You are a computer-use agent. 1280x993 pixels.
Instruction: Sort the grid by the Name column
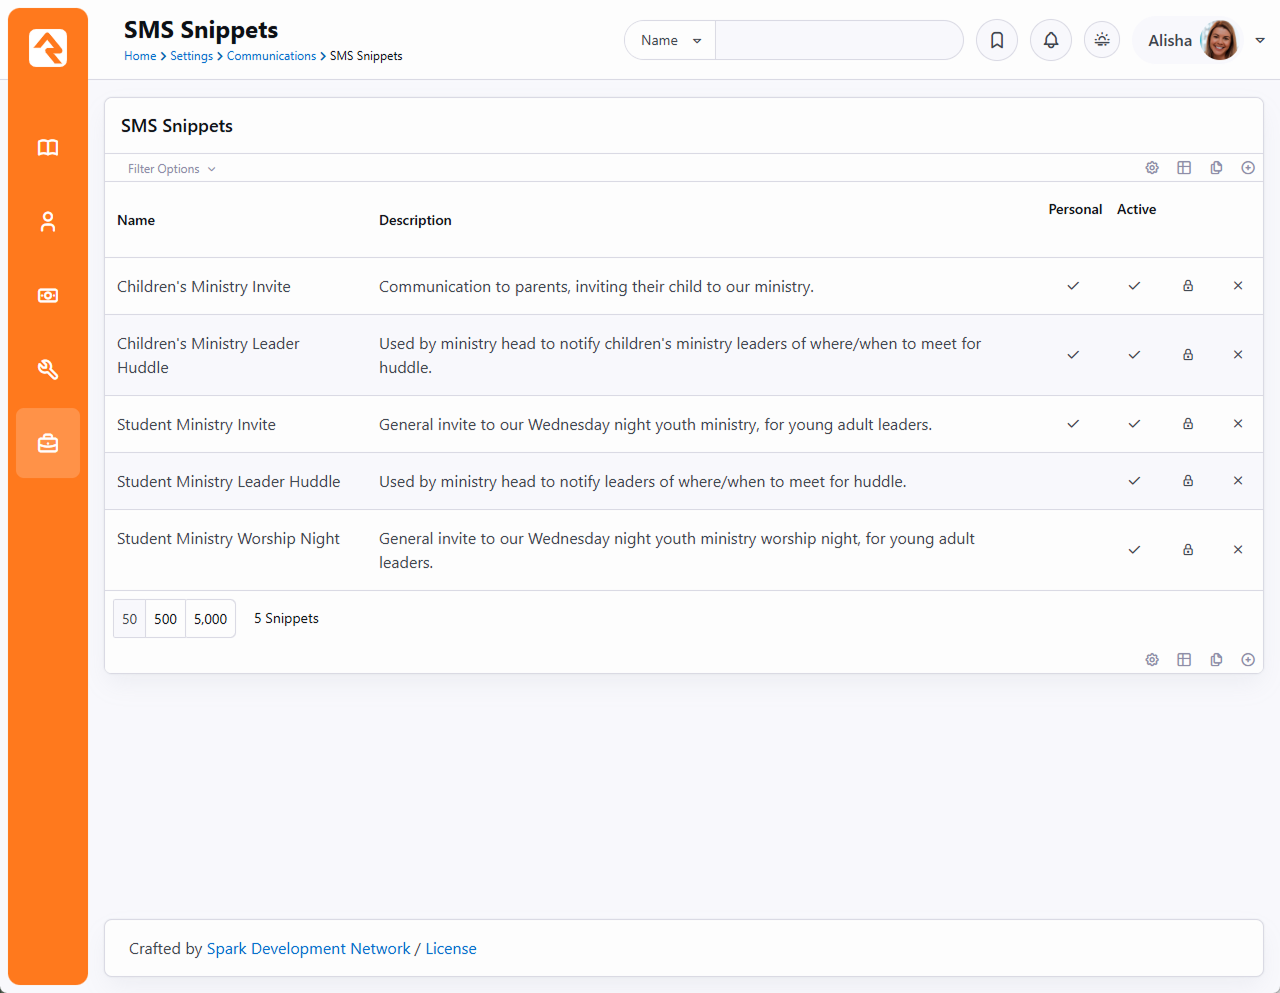coord(136,220)
